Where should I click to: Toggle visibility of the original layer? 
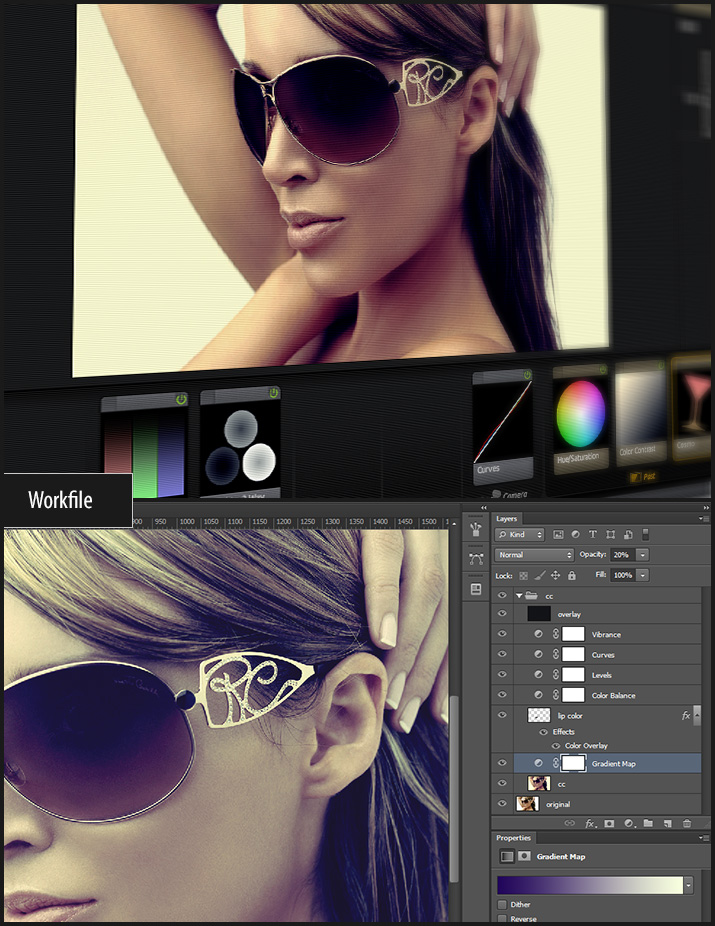502,804
